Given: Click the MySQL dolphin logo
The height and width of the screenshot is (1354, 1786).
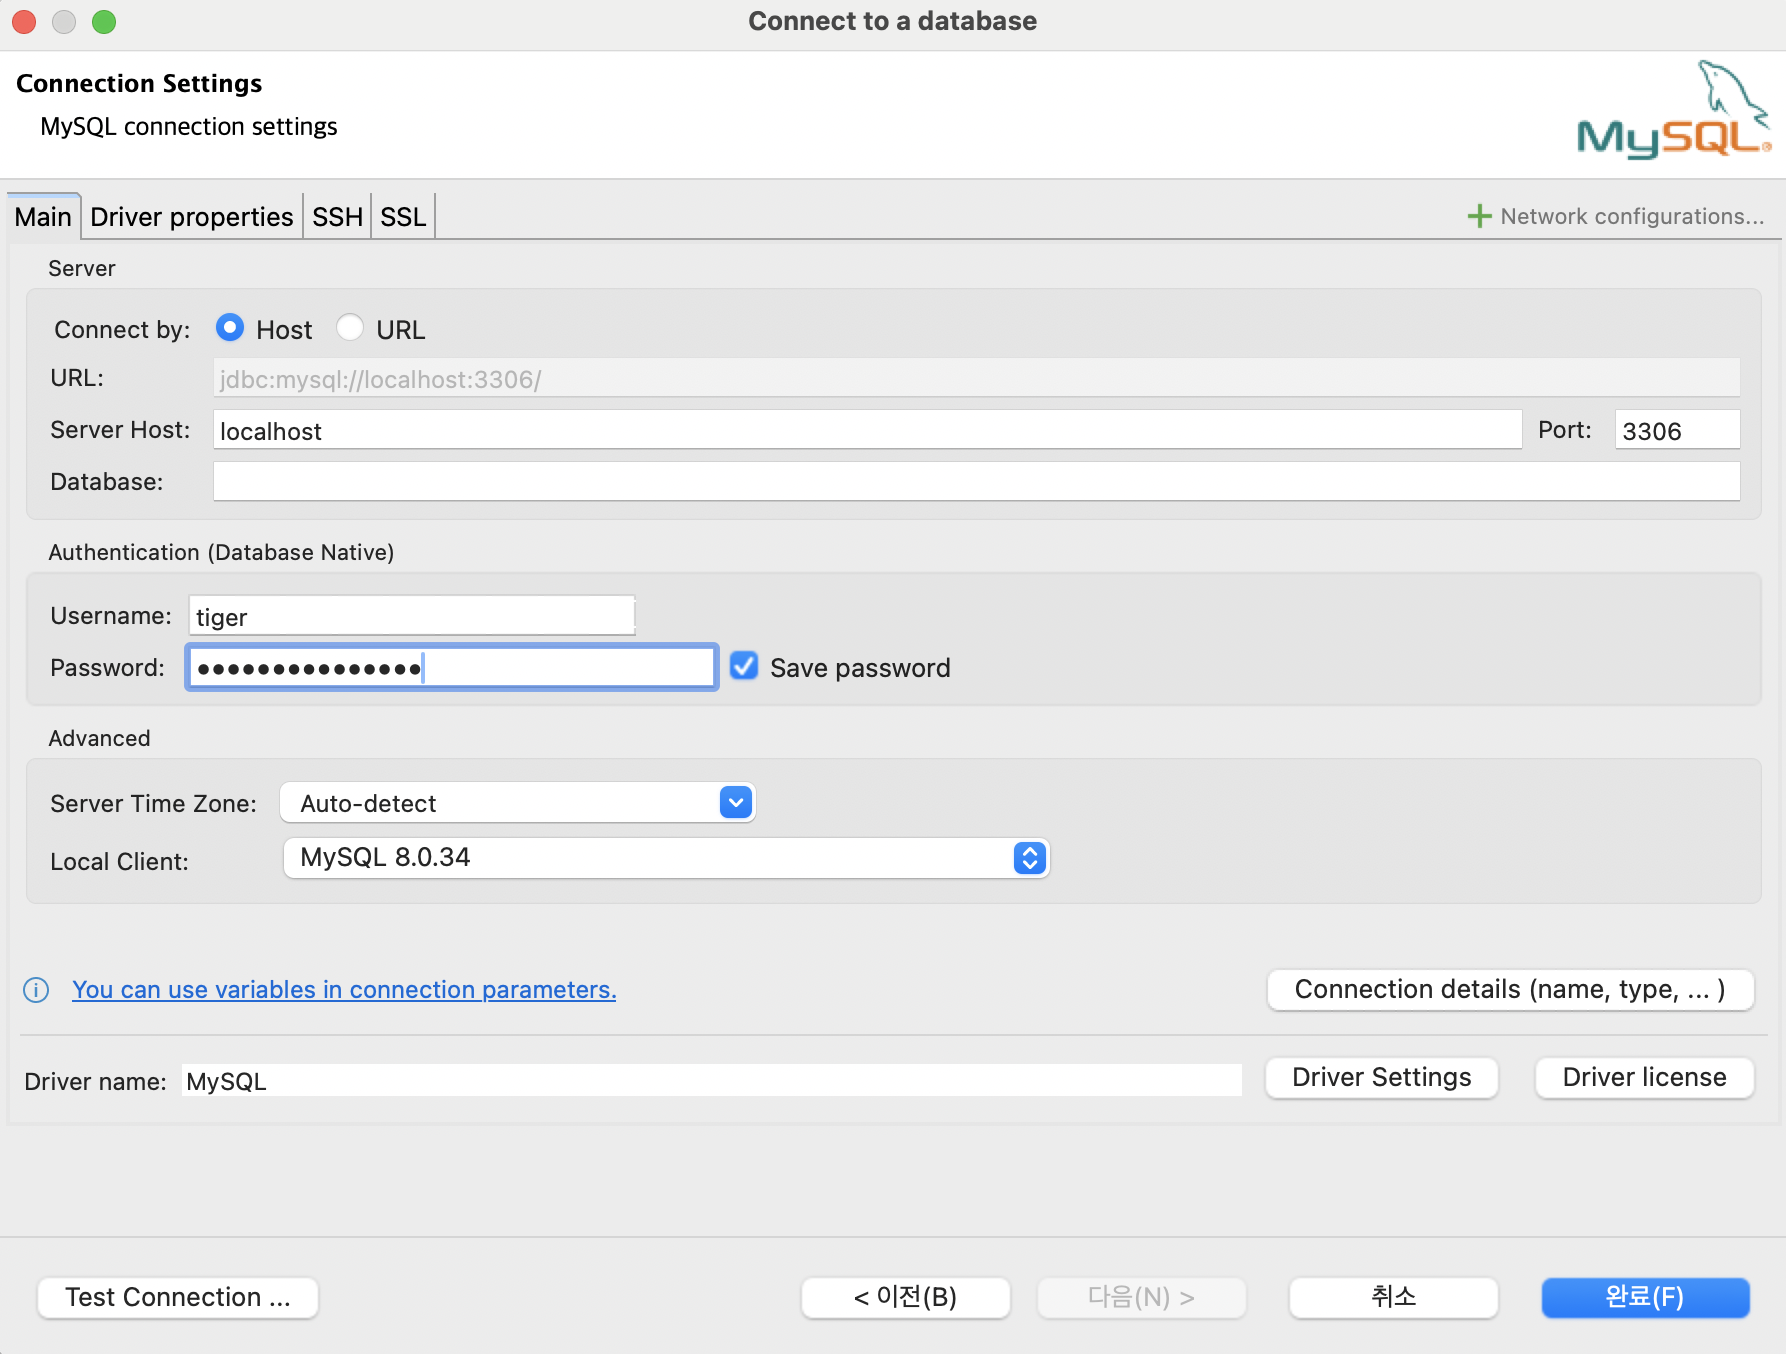Looking at the screenshot, I should tap(1674, 110).
